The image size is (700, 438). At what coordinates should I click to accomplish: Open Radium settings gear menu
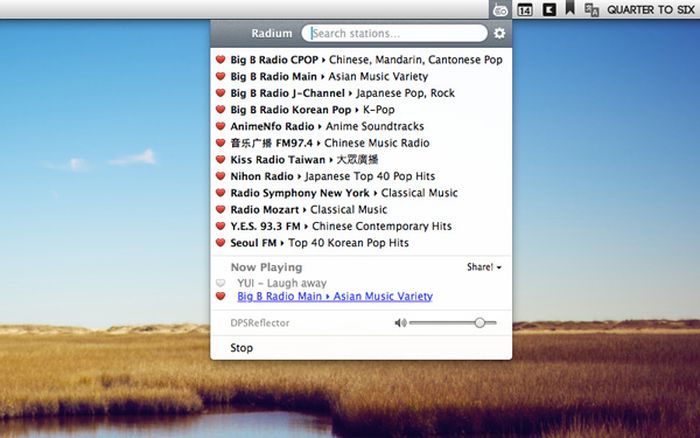[x=499, y=33]
